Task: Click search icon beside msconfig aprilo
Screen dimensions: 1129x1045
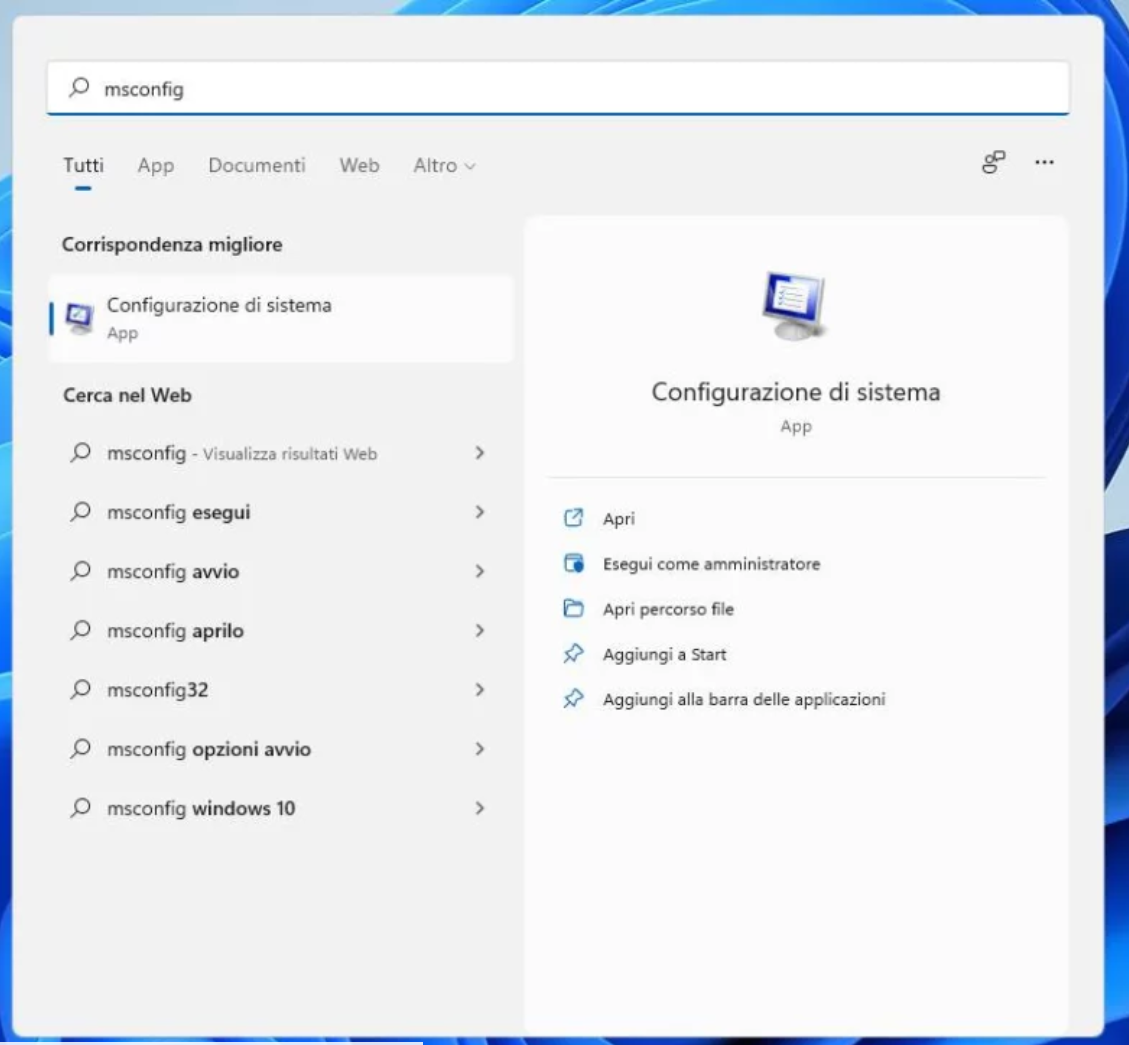Action: [81, 631]
